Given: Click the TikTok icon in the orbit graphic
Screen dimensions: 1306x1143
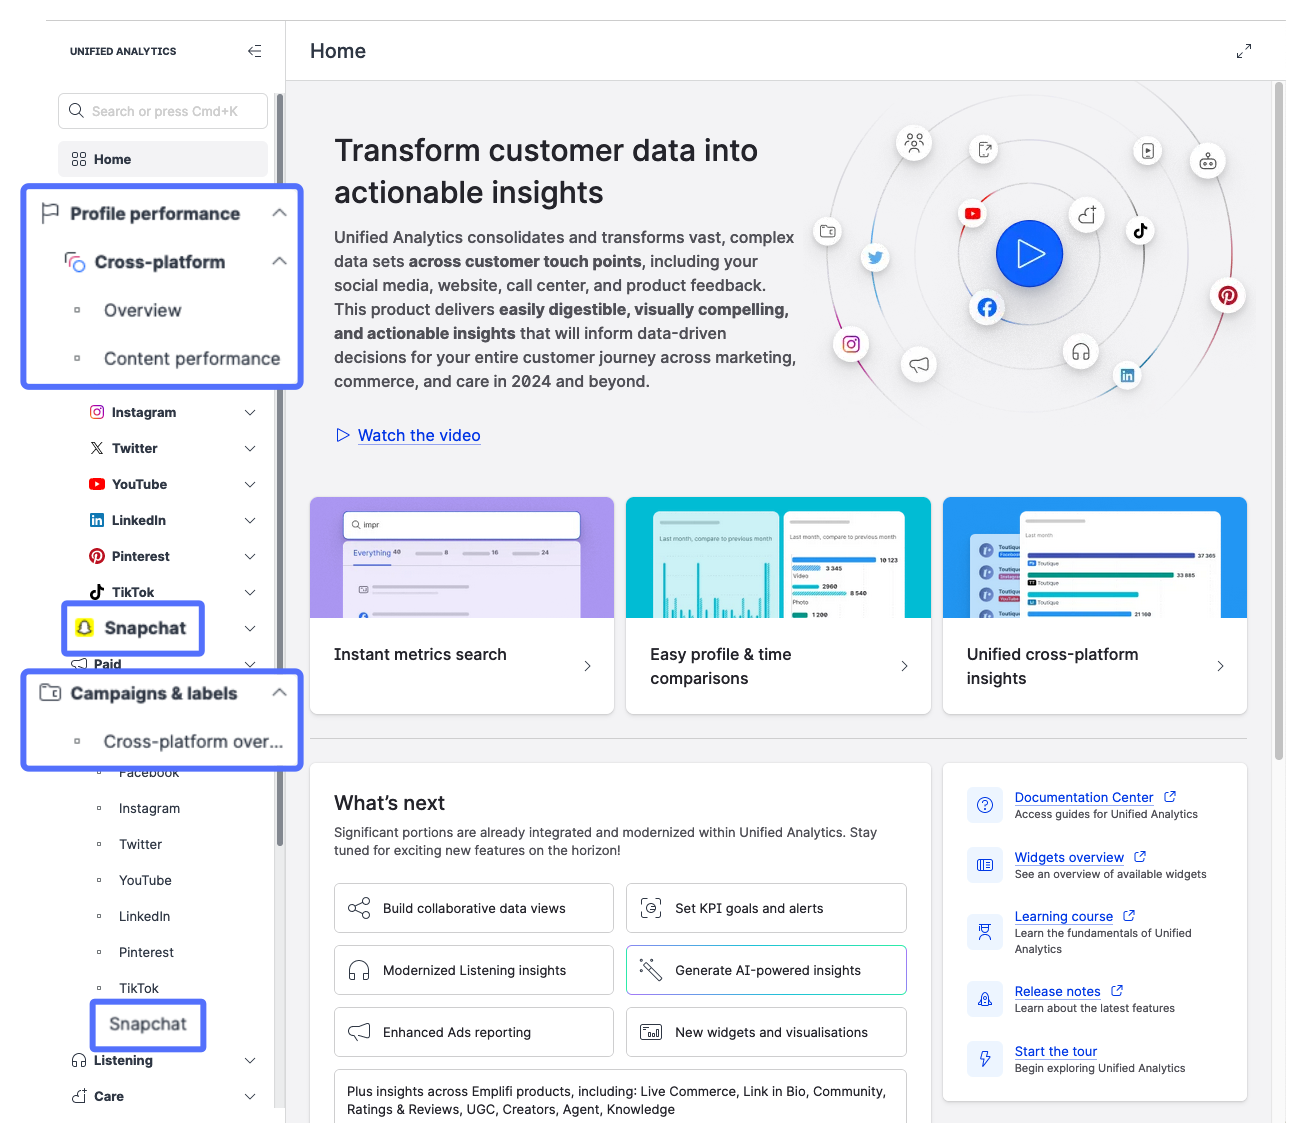Looking at the screenshot, I should [x=1140, y=230].
